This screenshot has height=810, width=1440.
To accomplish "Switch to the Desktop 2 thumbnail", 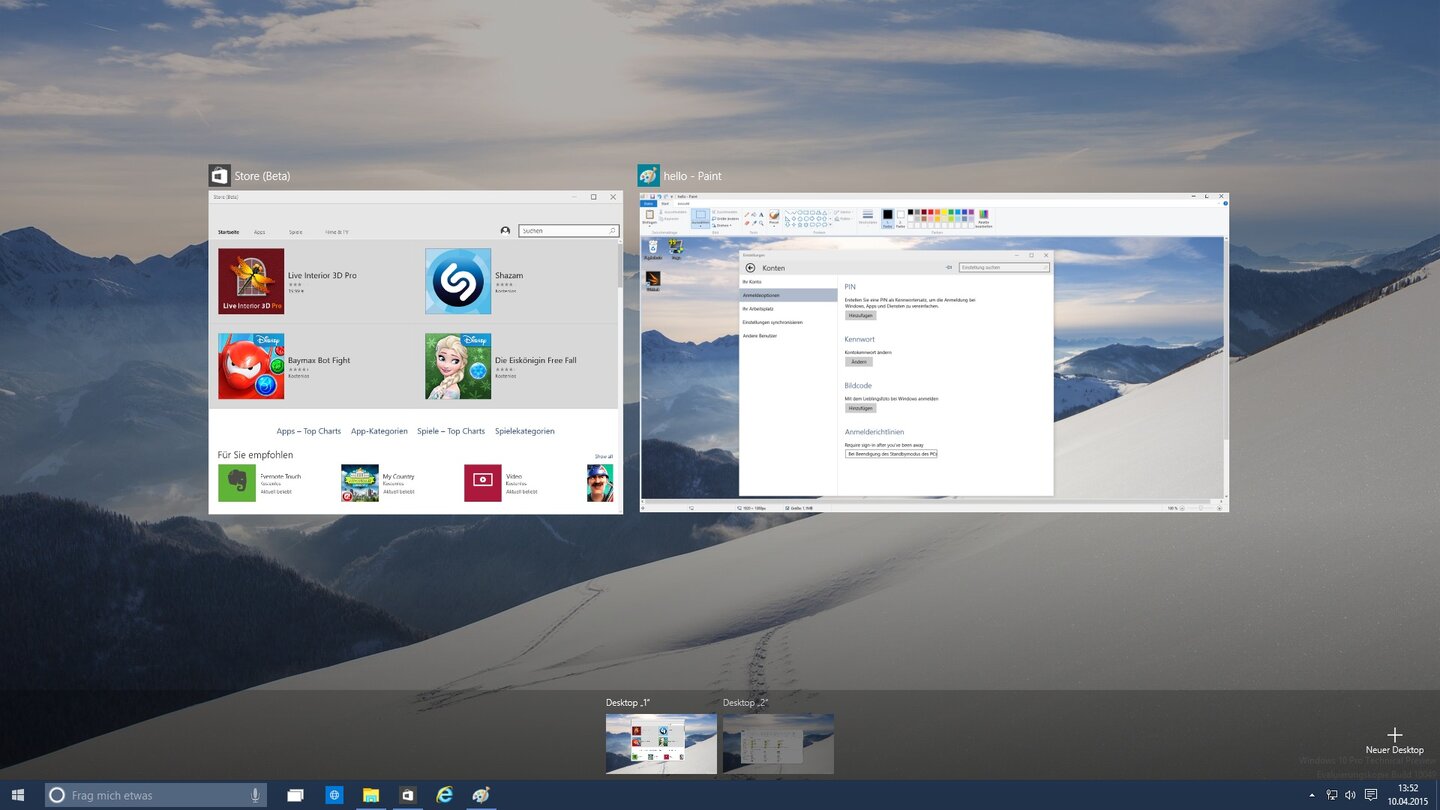I will [778, 743].
